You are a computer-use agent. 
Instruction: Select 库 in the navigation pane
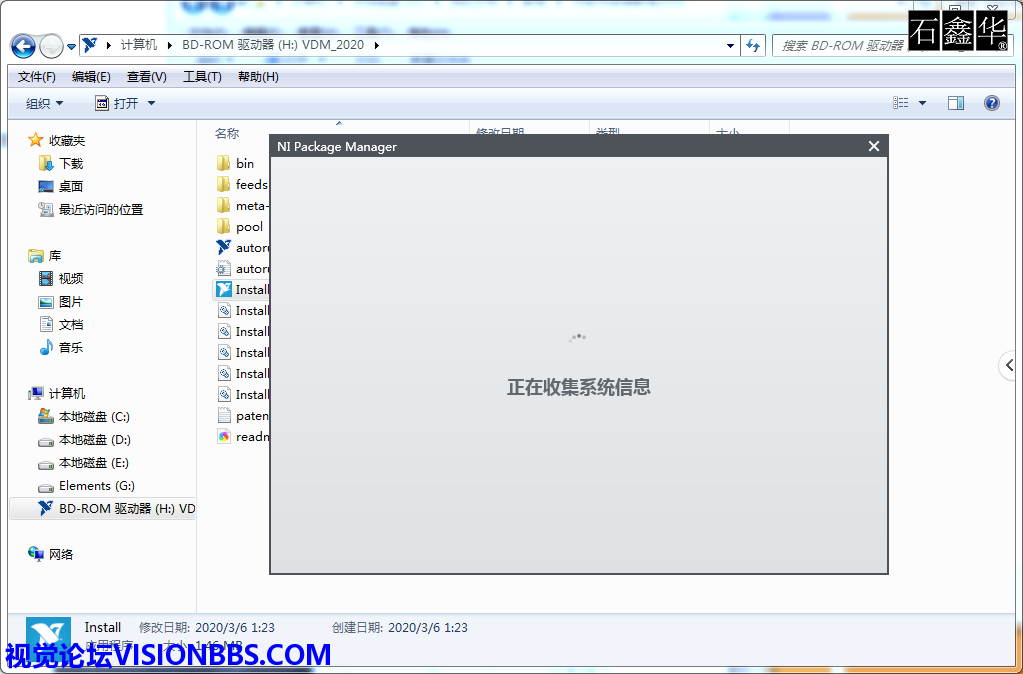(x=44, y=256)
